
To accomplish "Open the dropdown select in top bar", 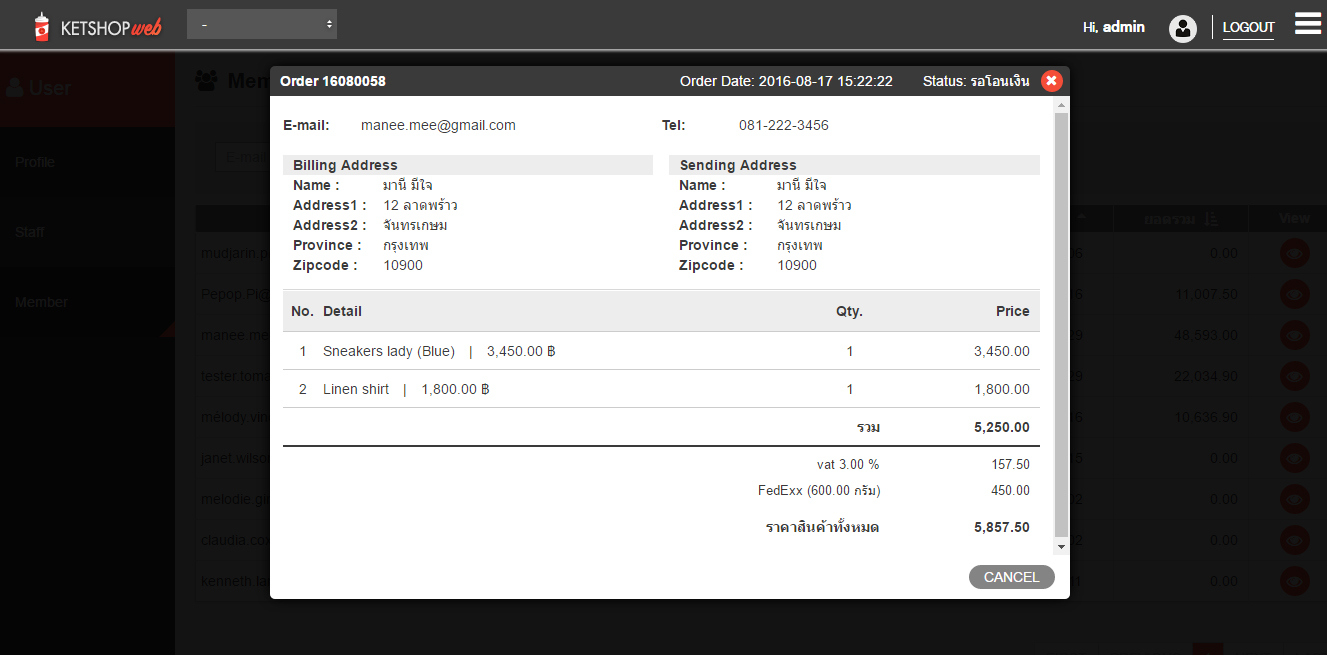I will [262, 24].
